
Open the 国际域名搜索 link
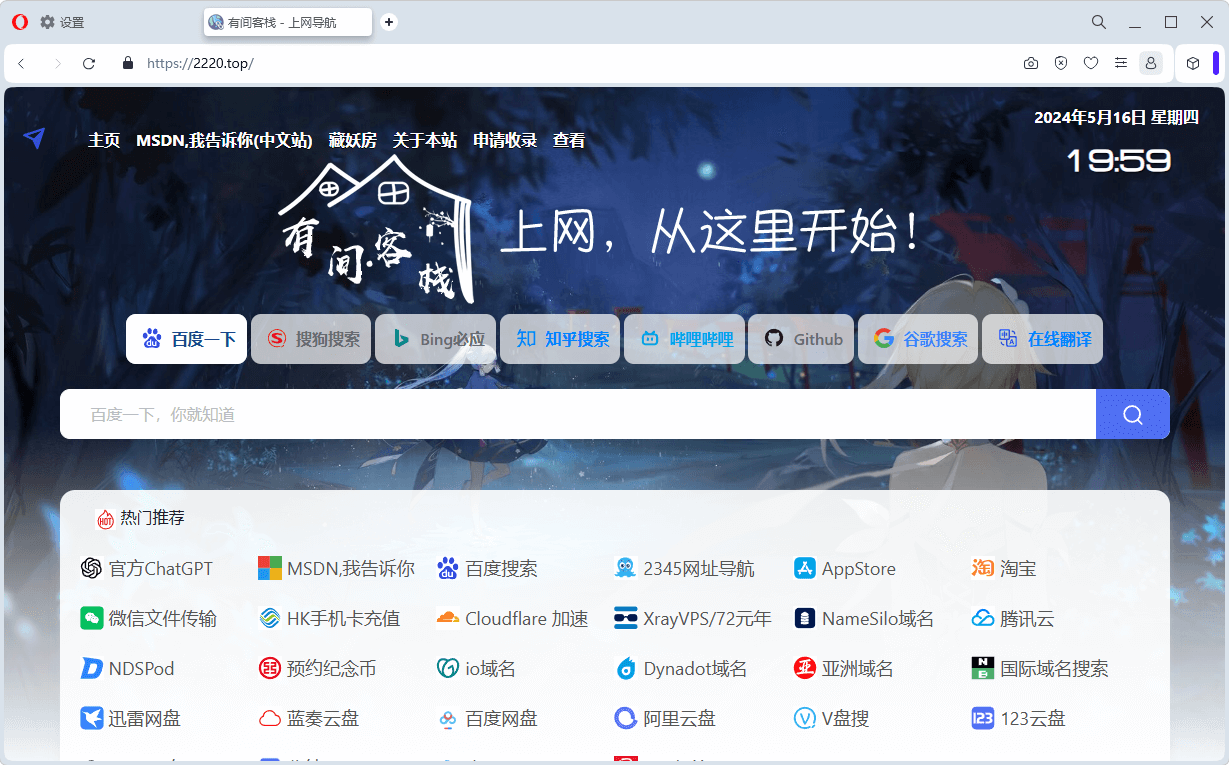click(x=1040, y=669)
